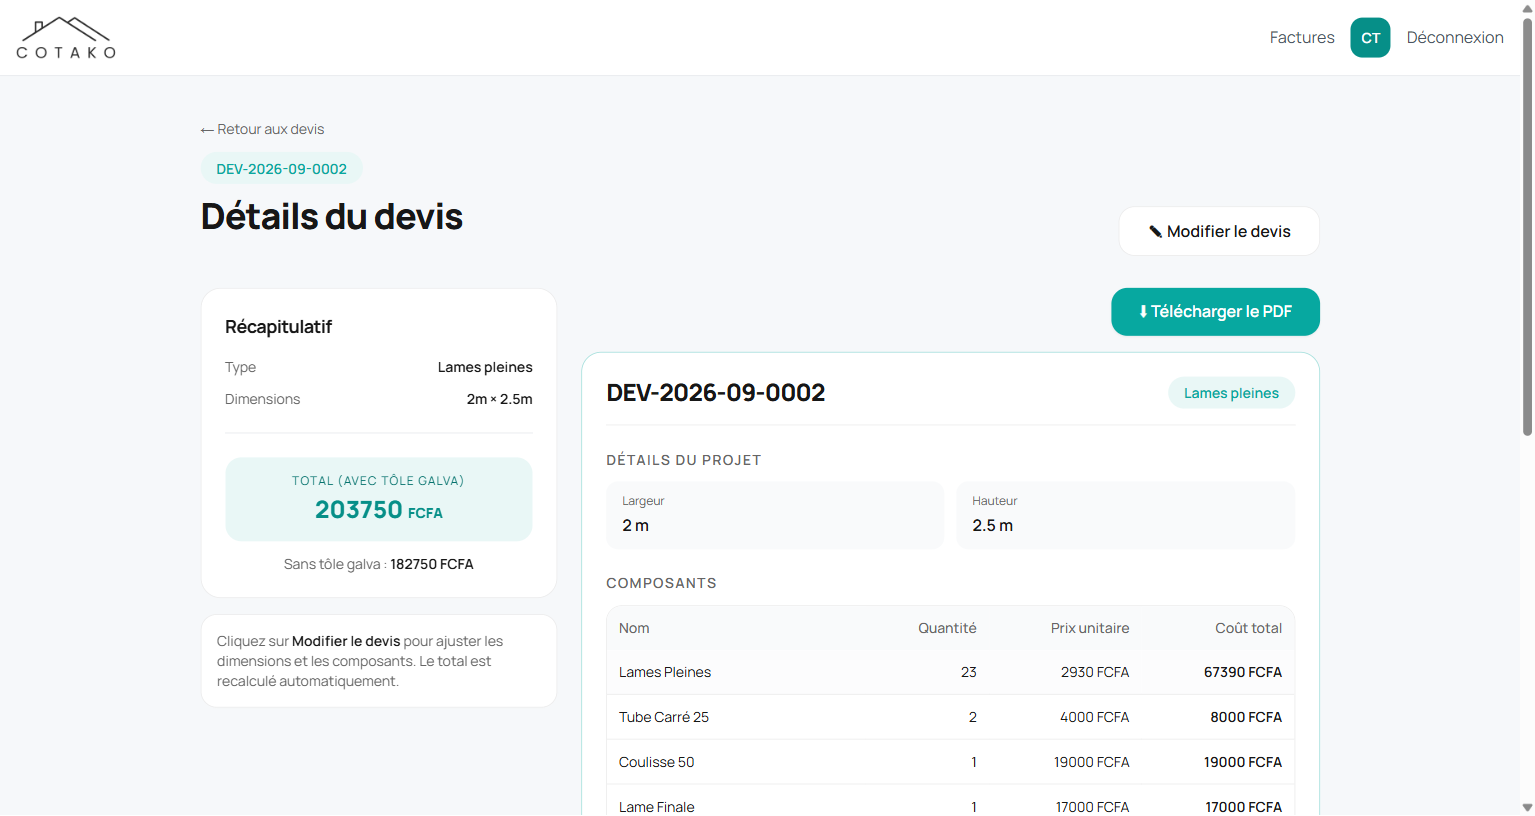Click the Télécharger le PDF button label
Screen dimensions: 1535x816
coord(1221,312)
